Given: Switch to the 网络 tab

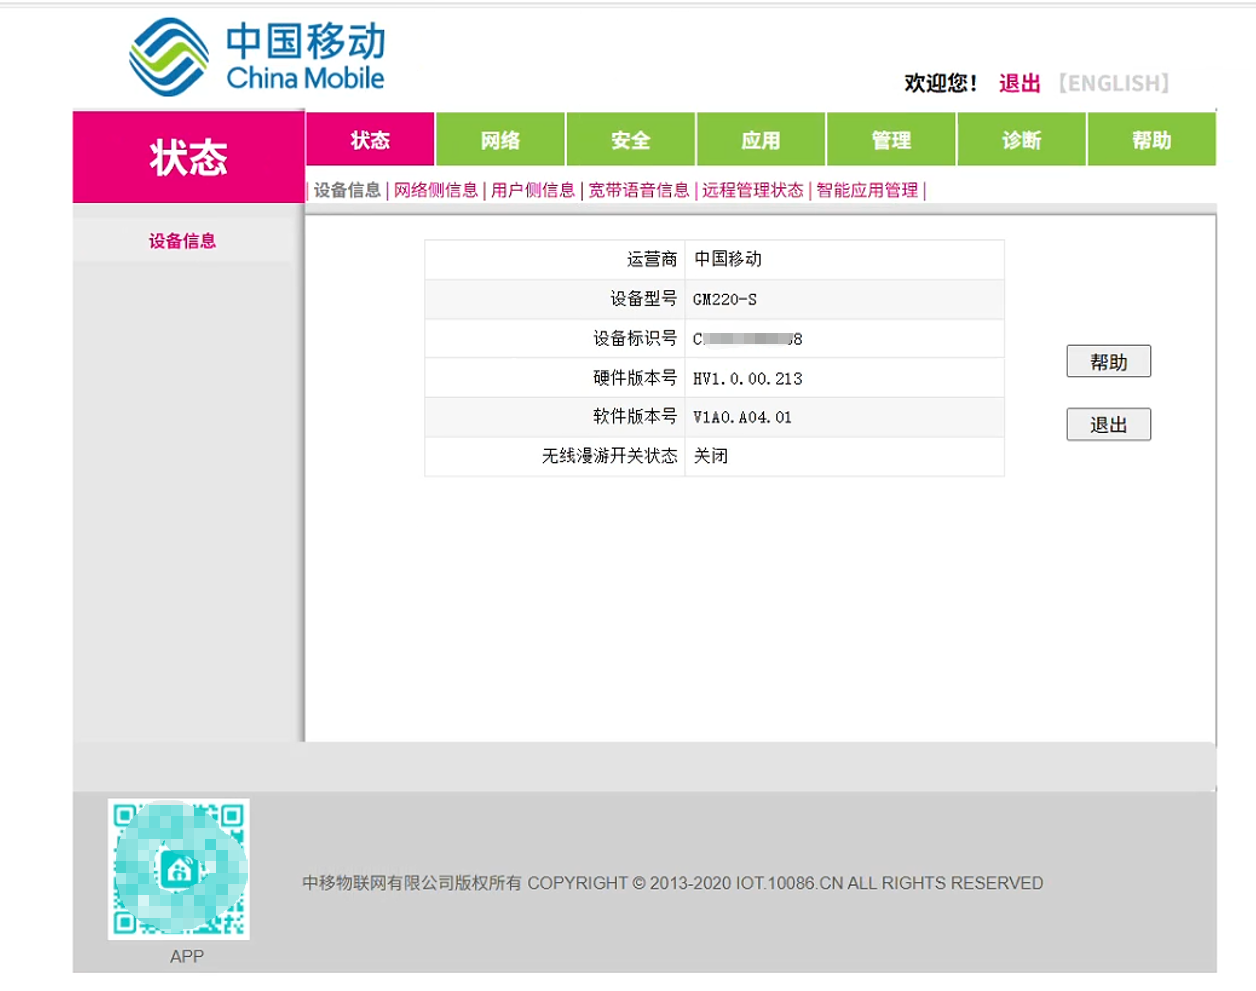Looking at the screenshot, I should coord(500,140).
